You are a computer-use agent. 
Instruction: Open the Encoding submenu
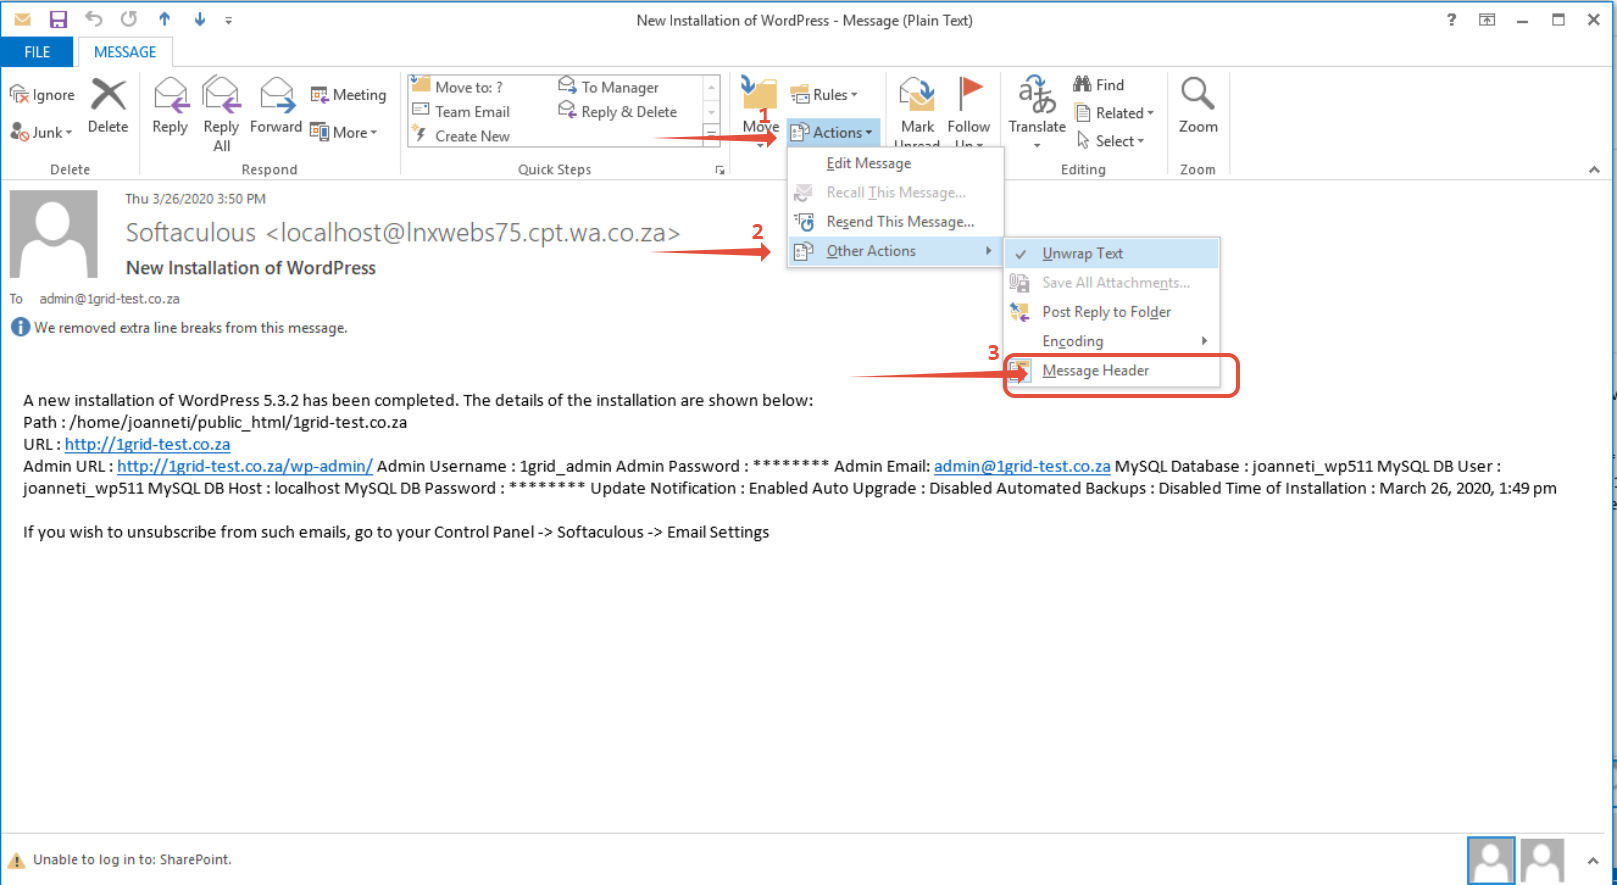(x=1112, y=341)
